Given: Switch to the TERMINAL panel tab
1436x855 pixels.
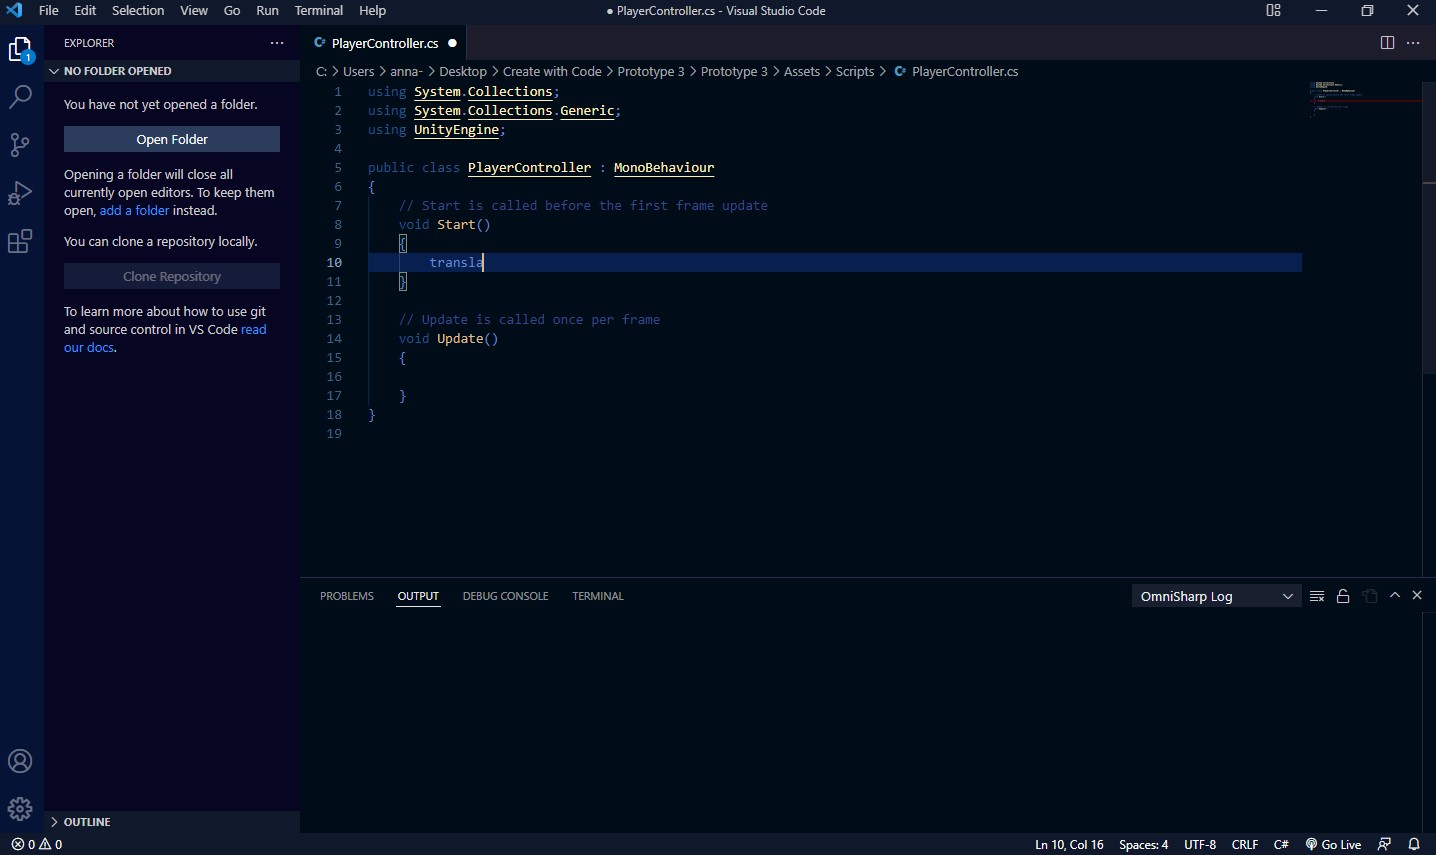Looking at the screenshot, I should click(598, 596).
